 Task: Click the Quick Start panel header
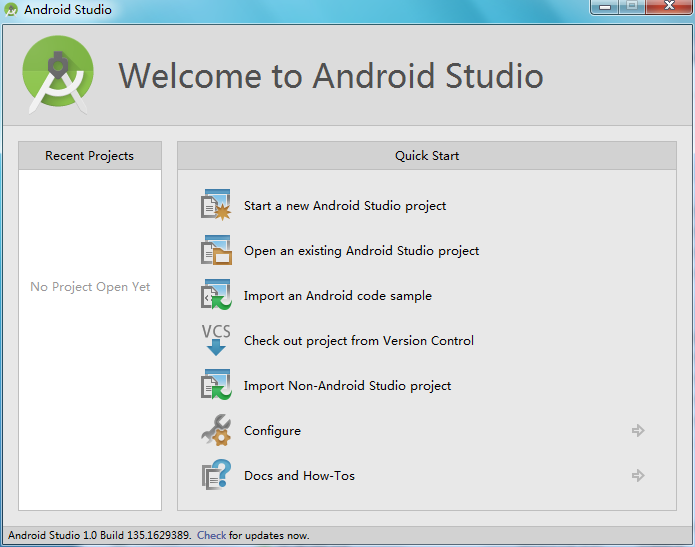click(427, 156)
